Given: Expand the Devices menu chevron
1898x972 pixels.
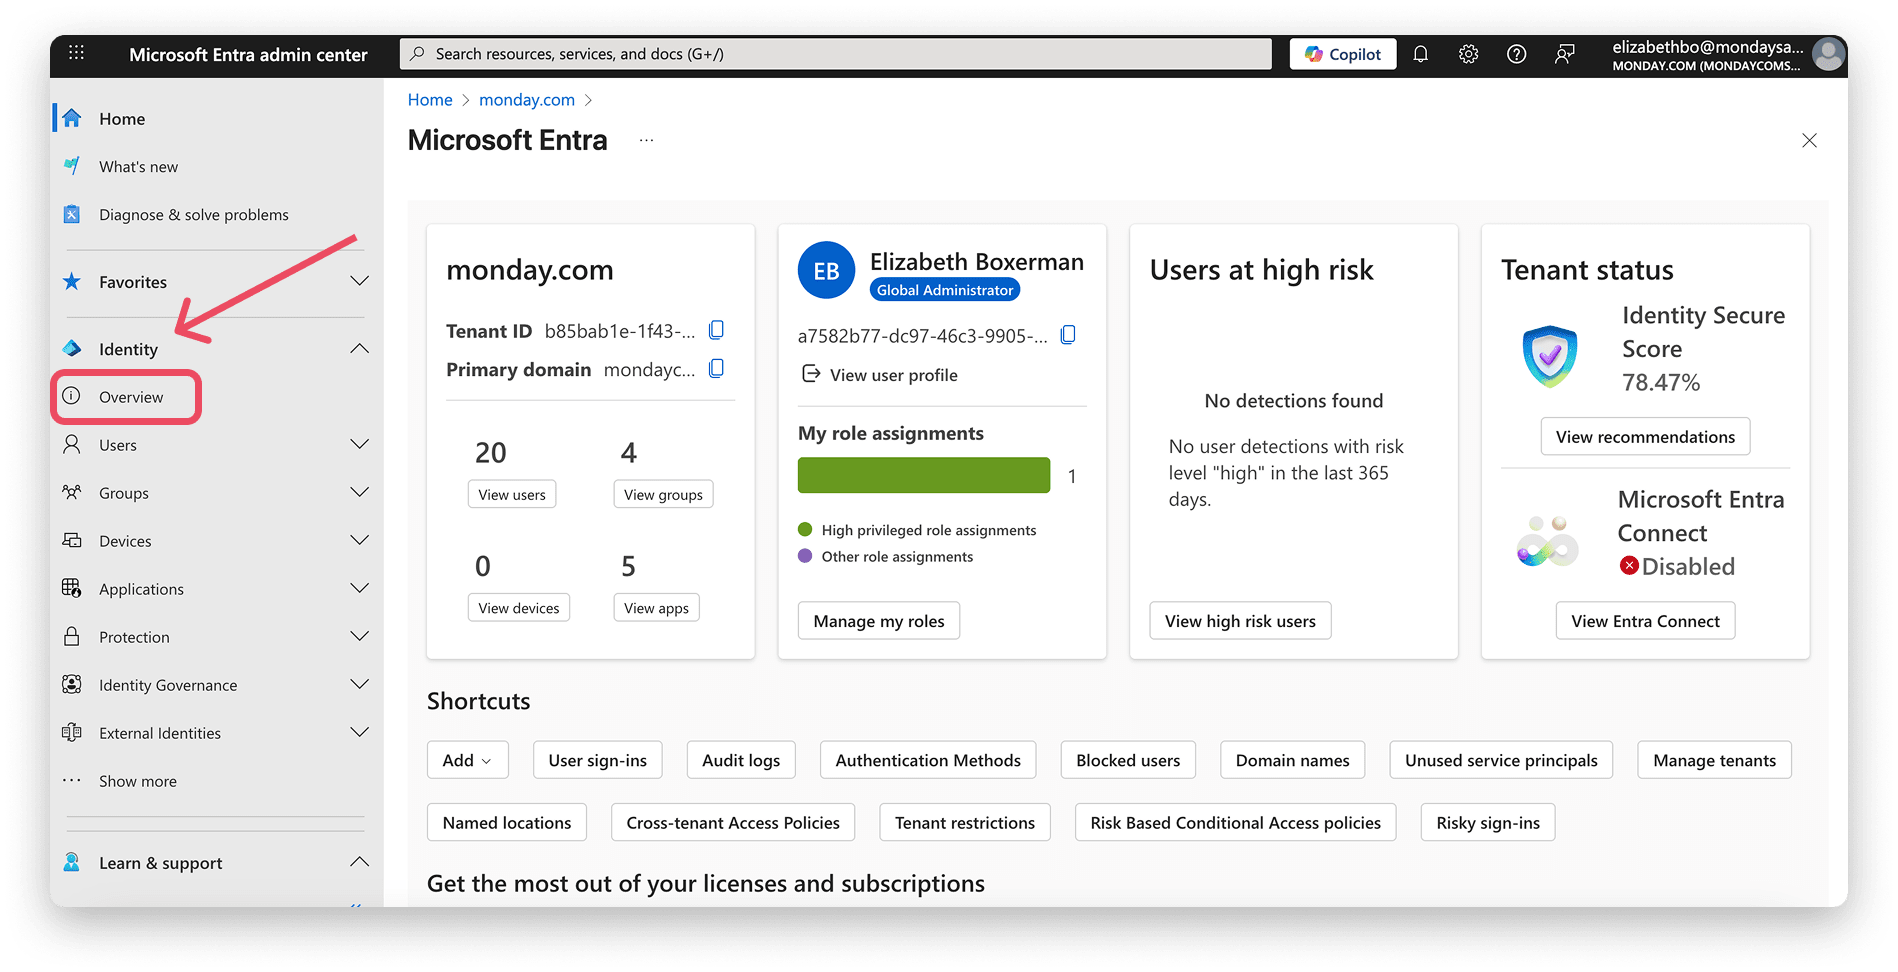Looking at the screenshot, I should click(x=360, y=540).
